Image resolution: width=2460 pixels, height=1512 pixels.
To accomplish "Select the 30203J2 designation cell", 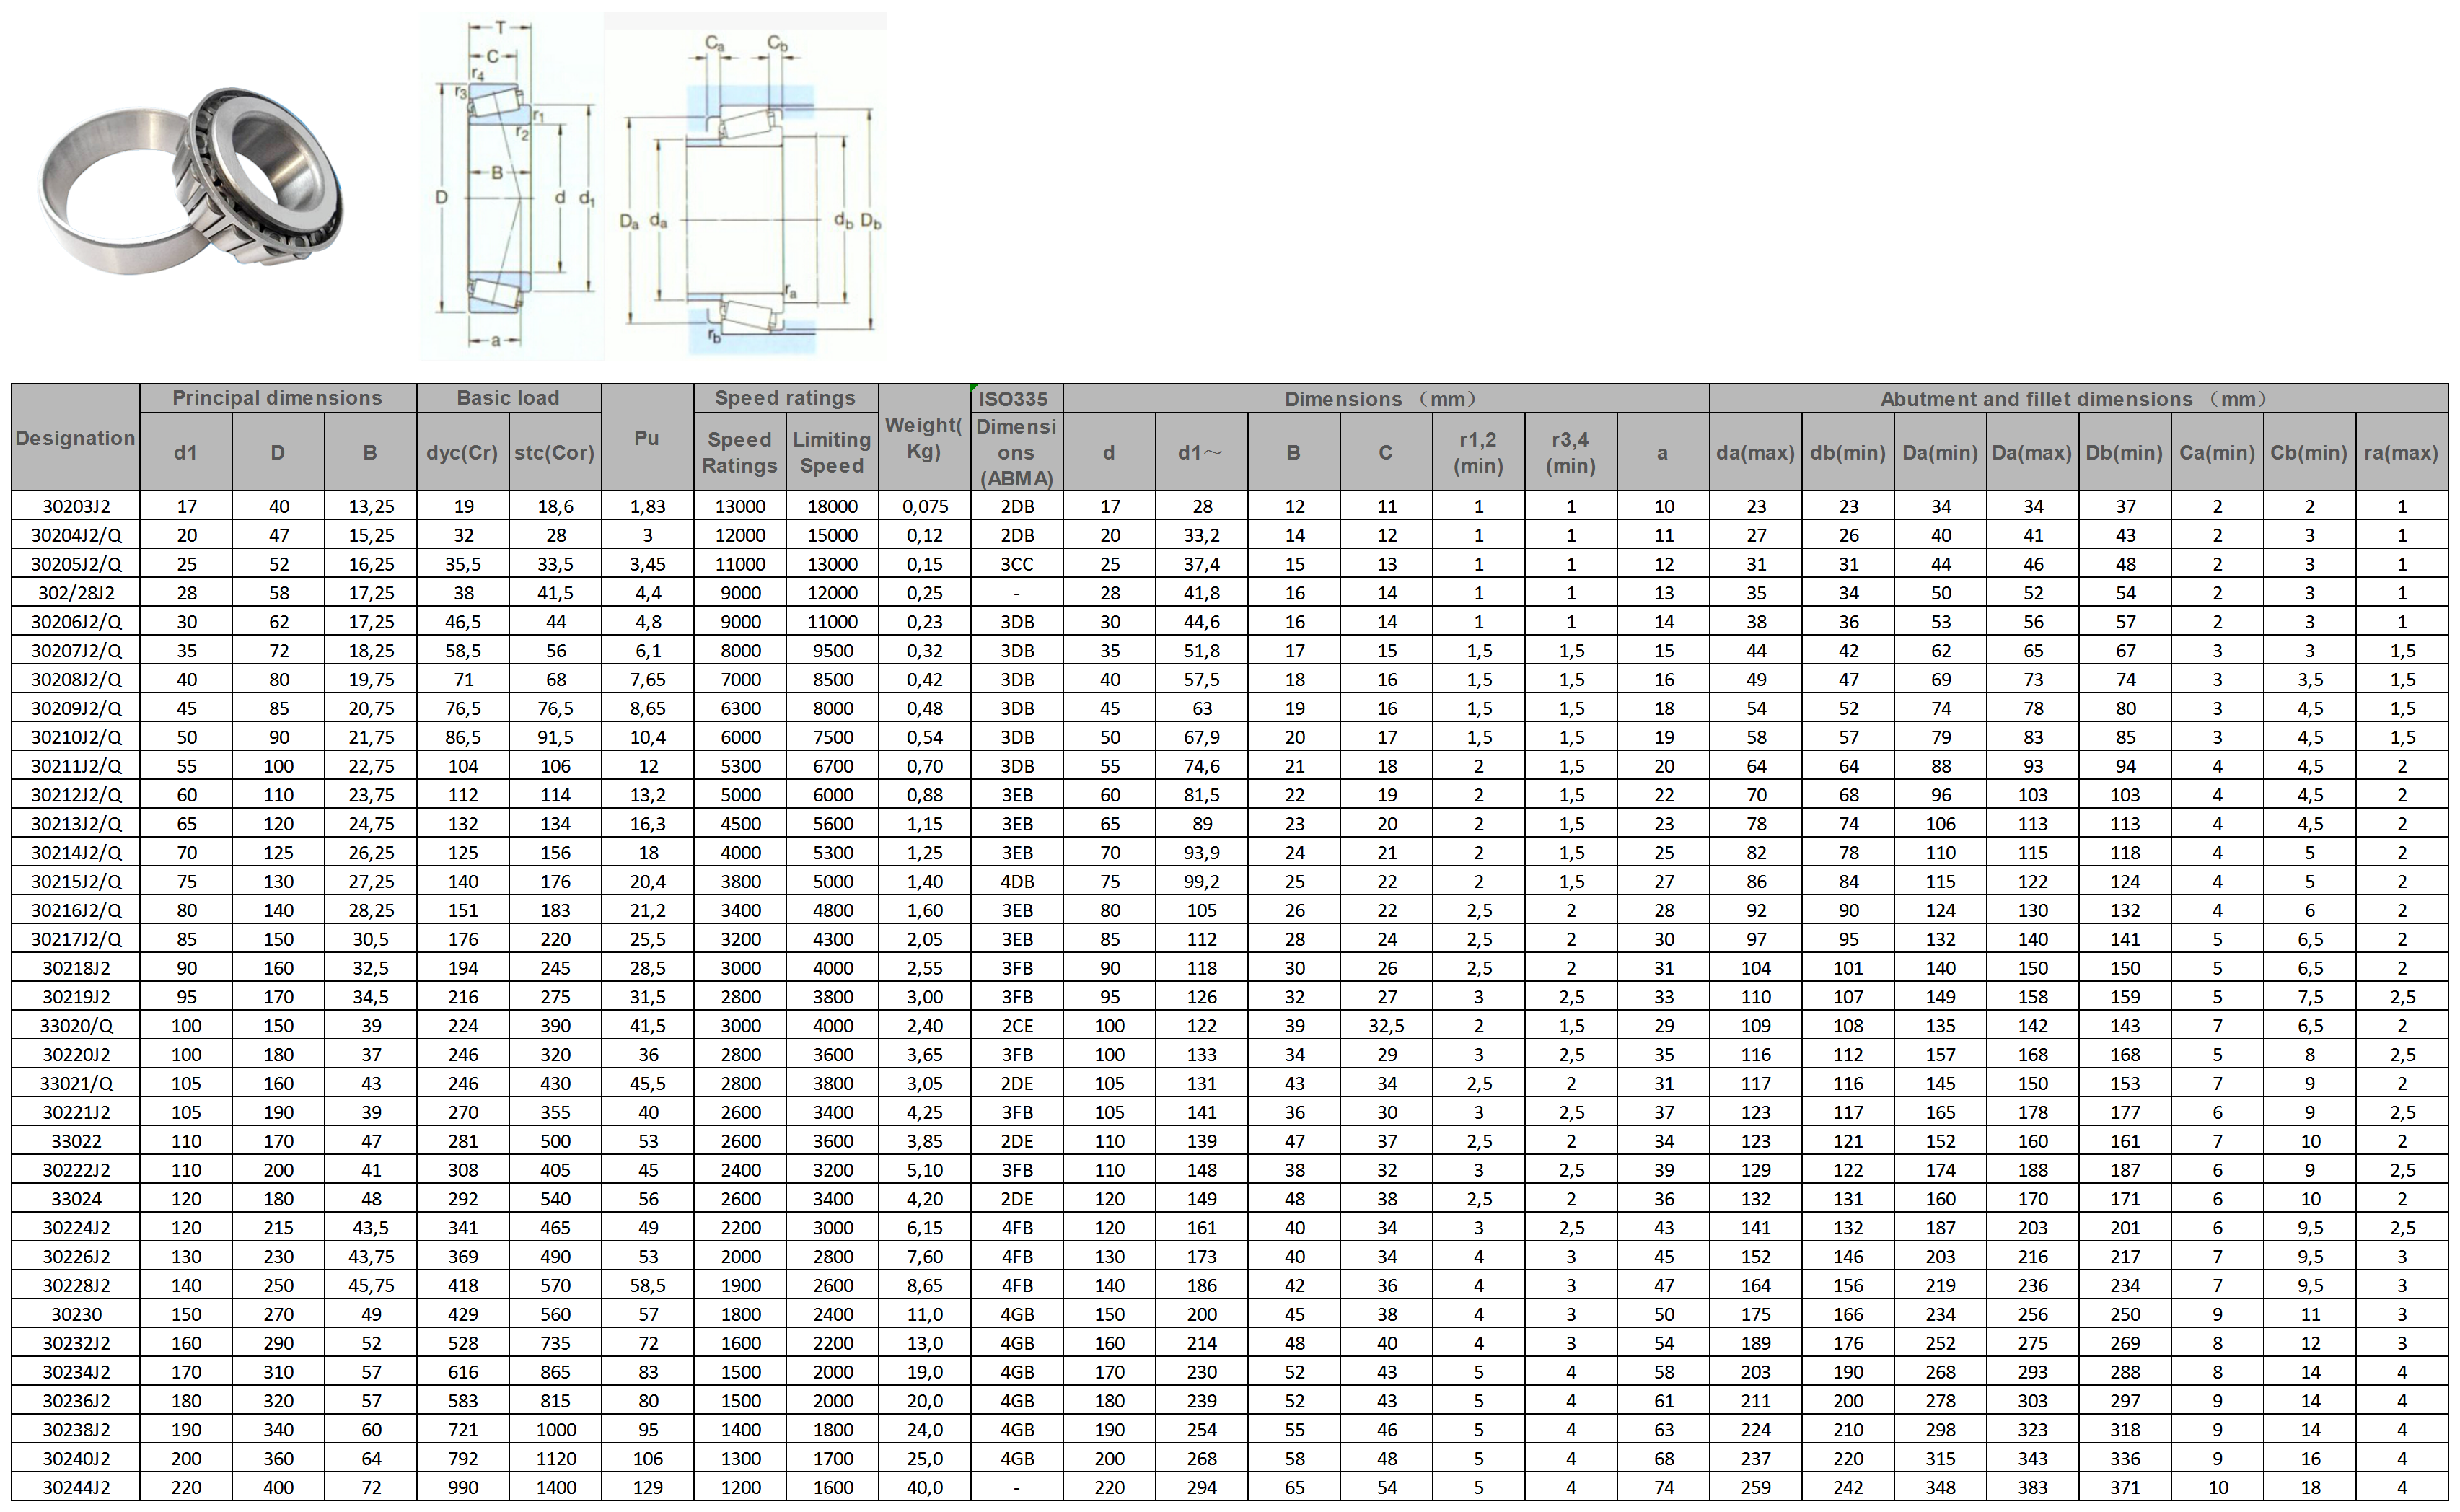I will click(76, 506).
